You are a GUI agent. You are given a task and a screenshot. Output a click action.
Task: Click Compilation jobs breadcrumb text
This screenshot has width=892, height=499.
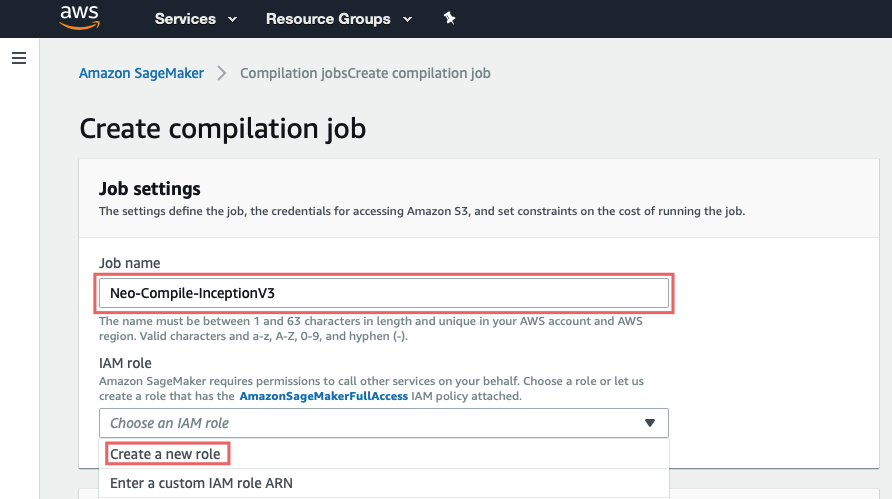point(294,73)
